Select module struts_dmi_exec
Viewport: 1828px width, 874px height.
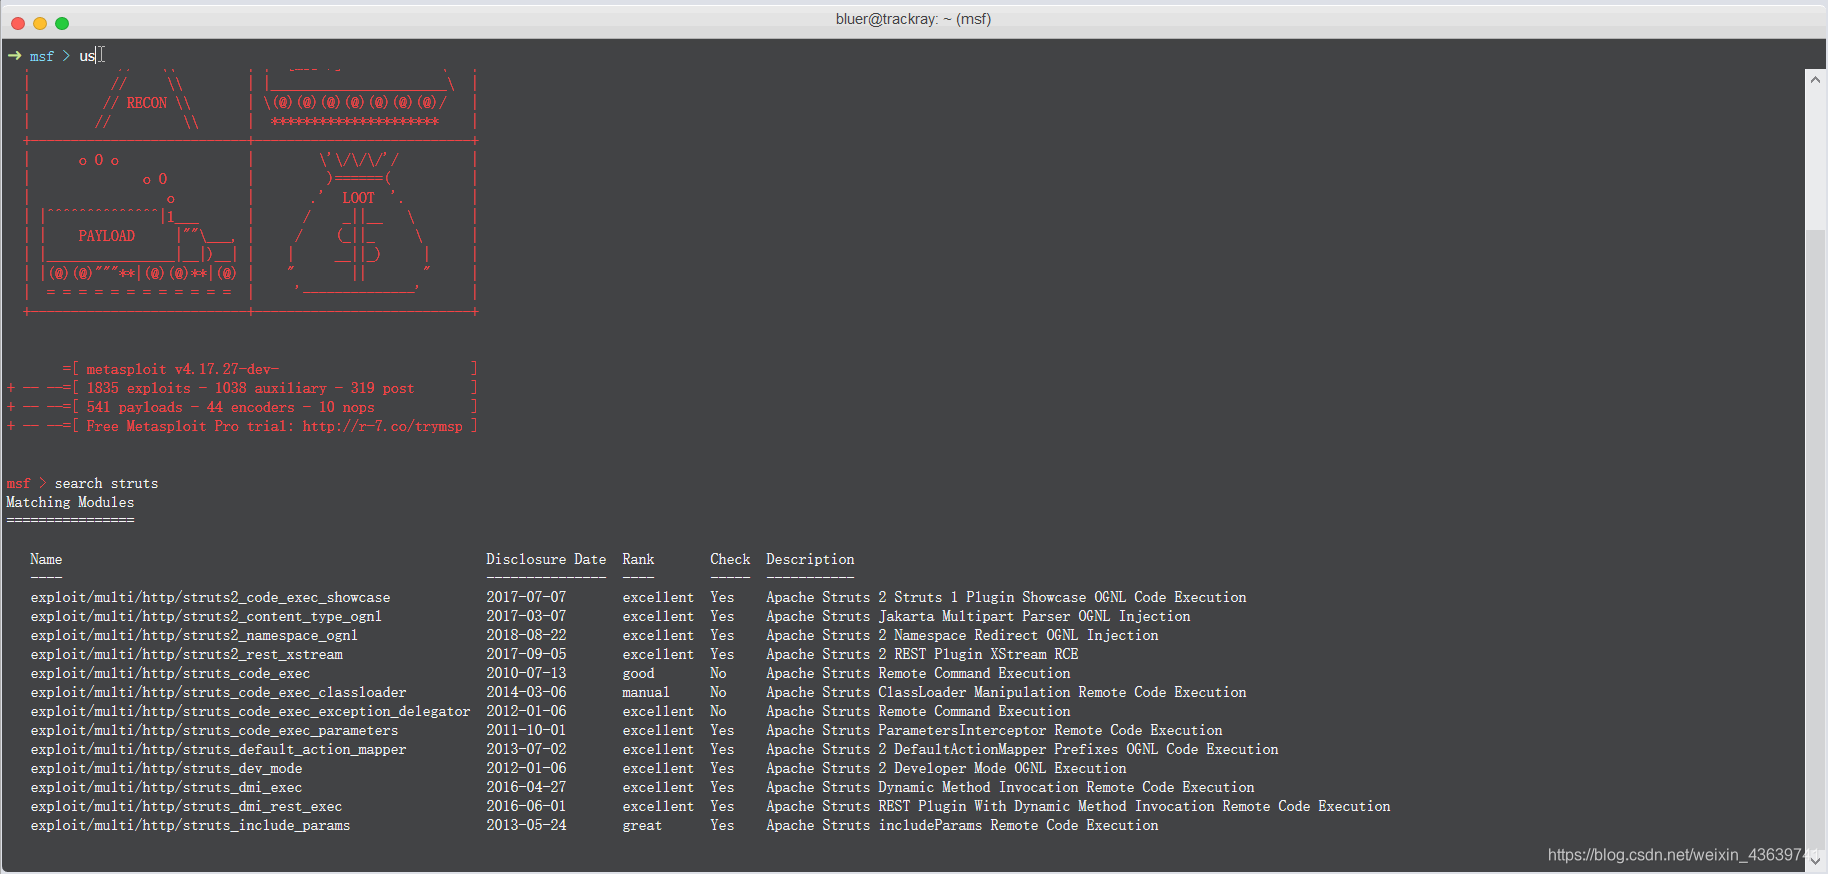[x=166, y=787]
